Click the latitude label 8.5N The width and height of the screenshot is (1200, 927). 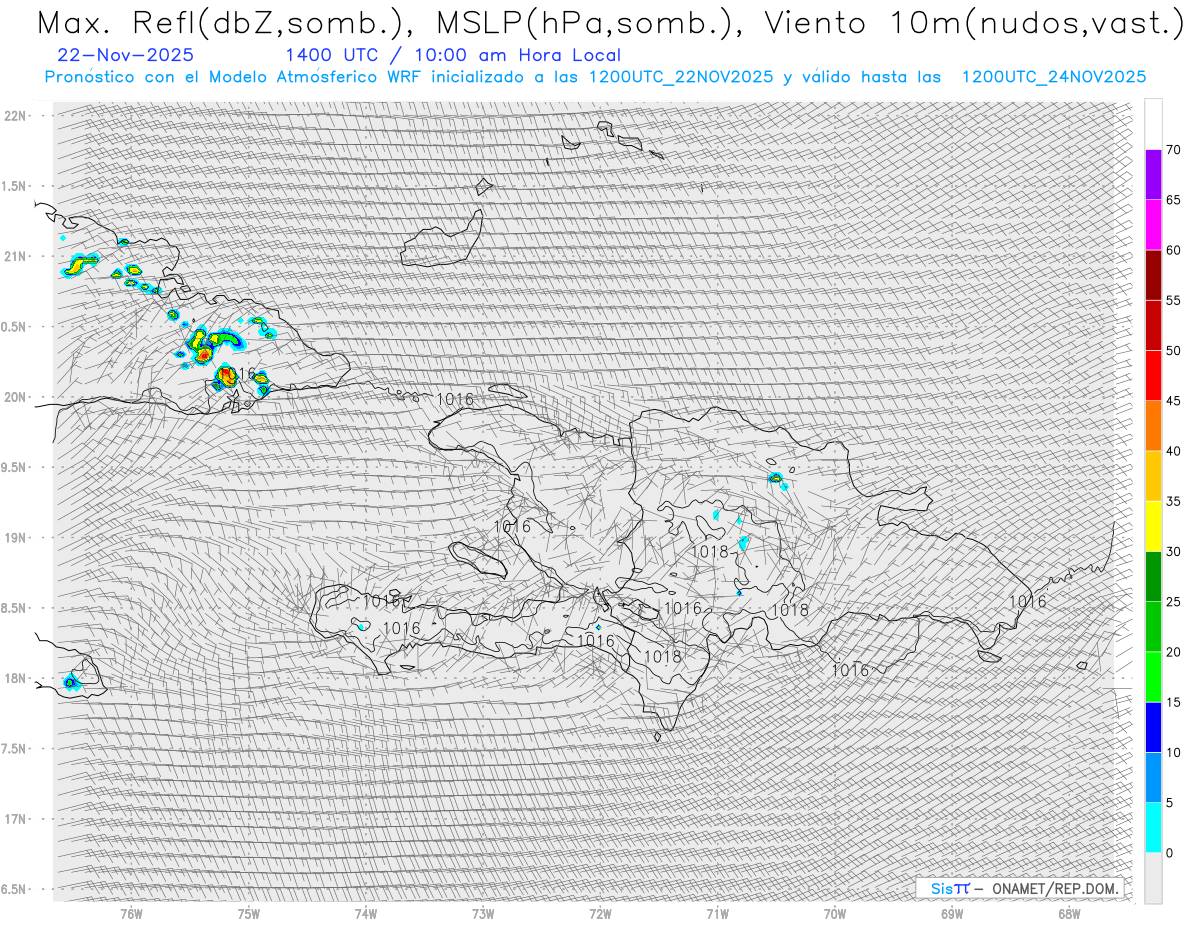pyautogui.click(x=15, y=608)
